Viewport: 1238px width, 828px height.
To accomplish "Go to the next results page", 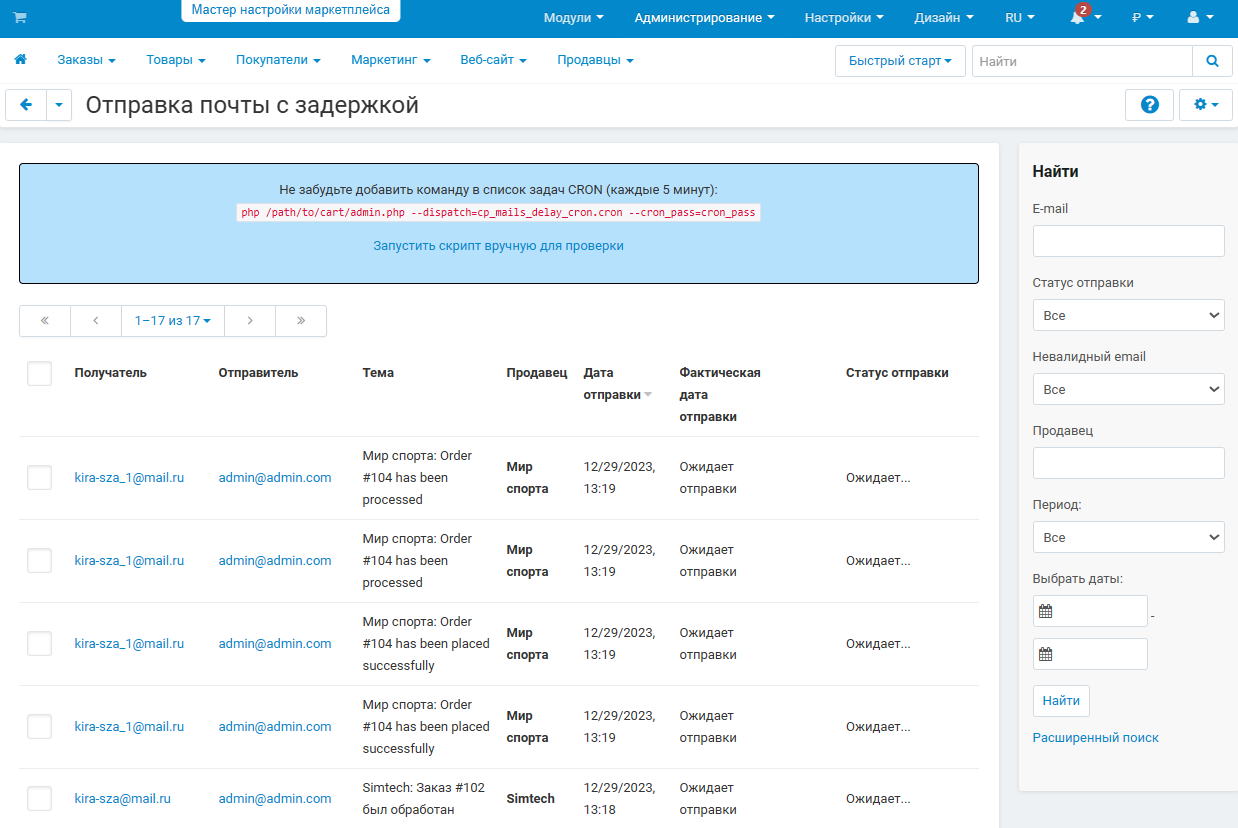I will click(x=250, y=321).
